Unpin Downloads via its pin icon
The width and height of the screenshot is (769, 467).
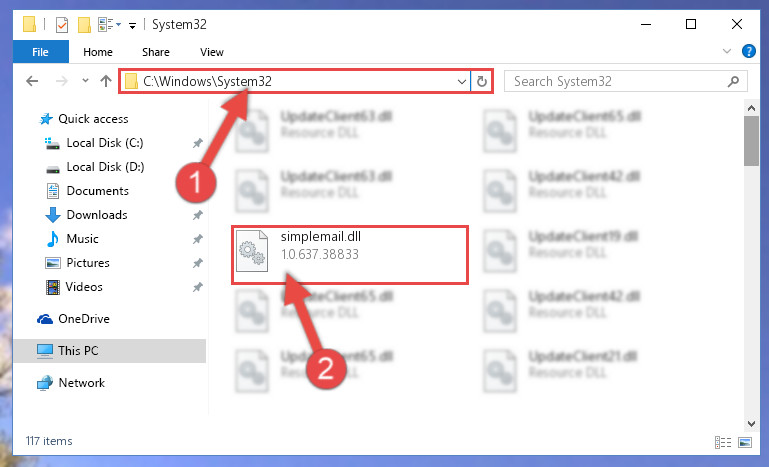coord(197,215)
